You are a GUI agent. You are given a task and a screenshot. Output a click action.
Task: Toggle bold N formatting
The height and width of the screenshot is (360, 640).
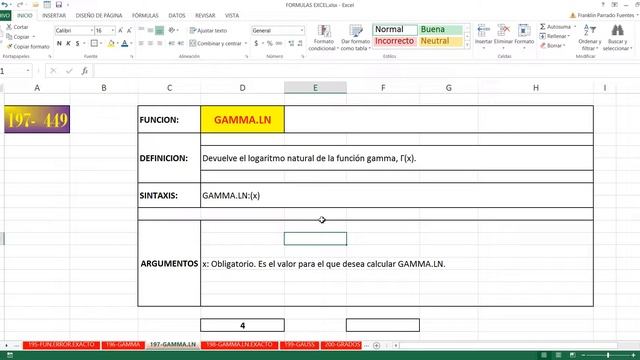point(59,43)
